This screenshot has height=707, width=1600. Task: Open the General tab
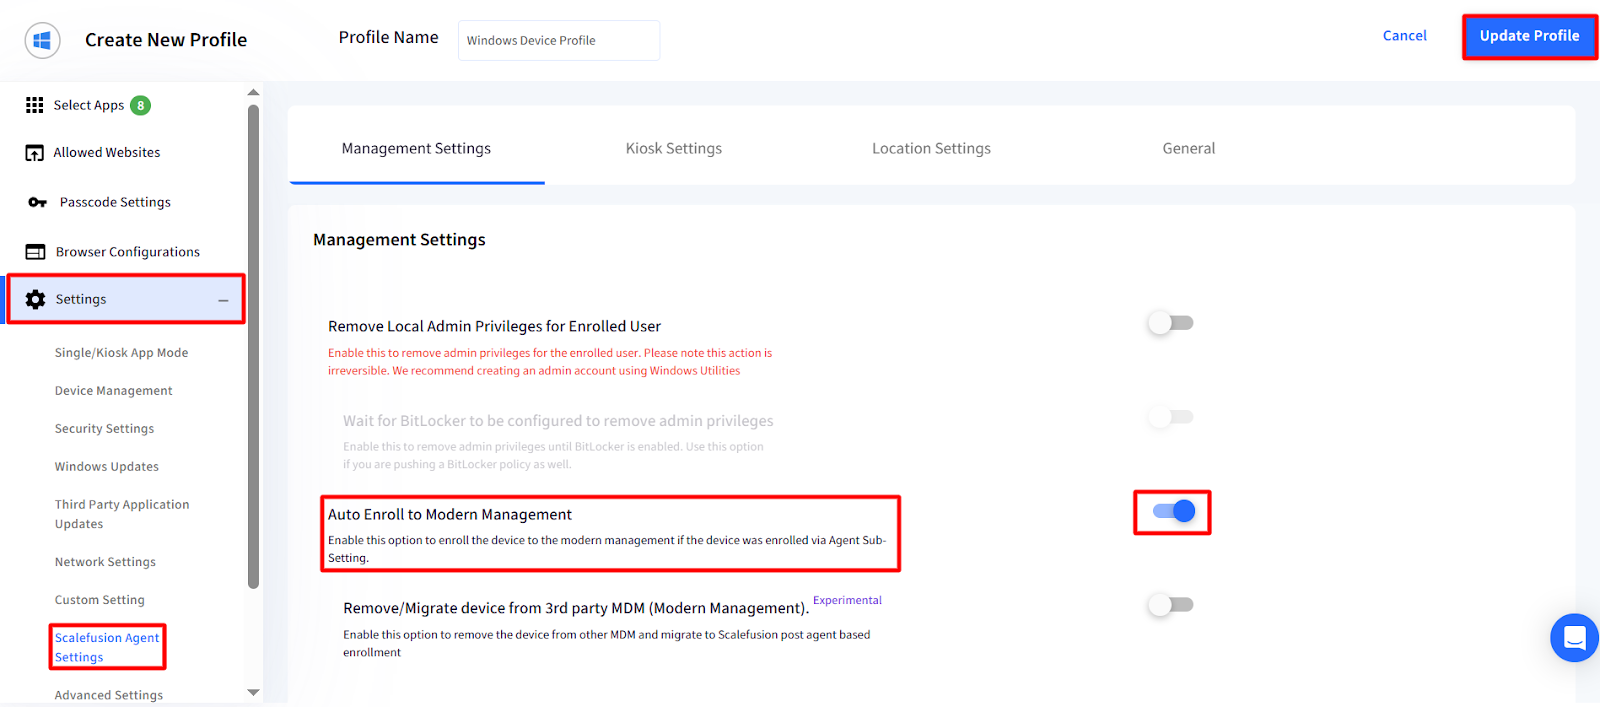[1189, 148]
